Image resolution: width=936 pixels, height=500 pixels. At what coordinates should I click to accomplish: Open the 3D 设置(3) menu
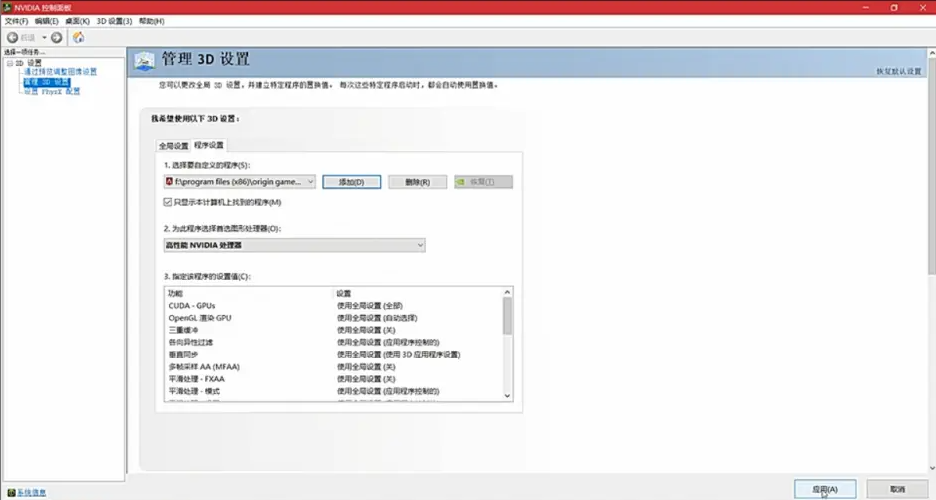(114, 21)
